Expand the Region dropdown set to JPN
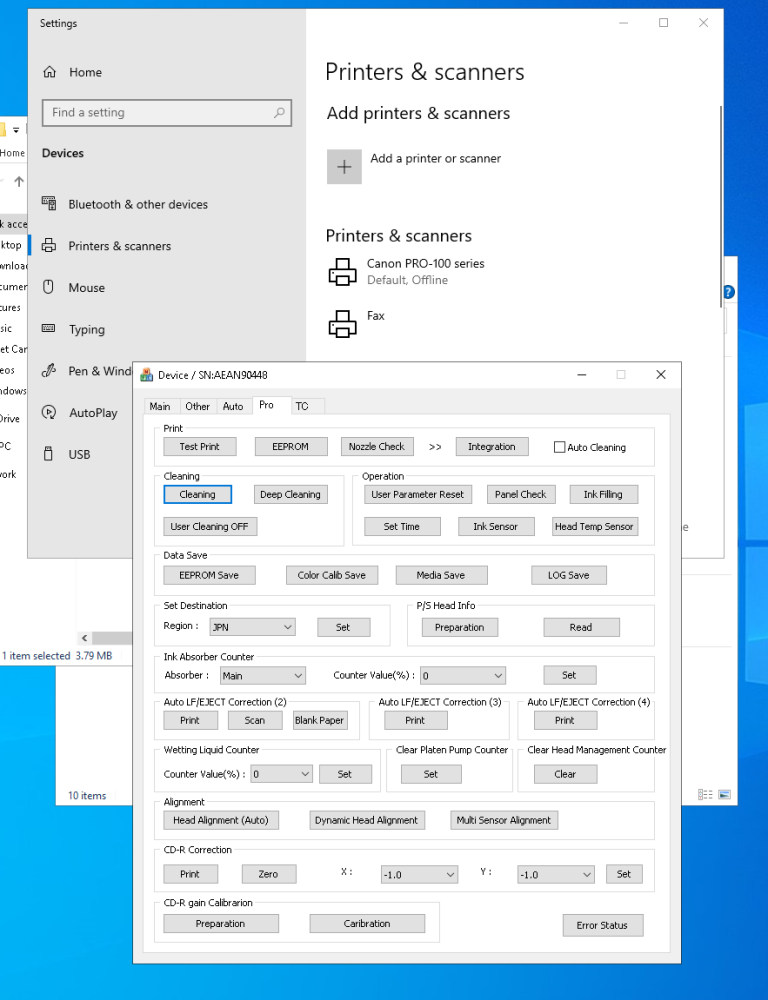The image size is (768, 1000). click(x=252, y=627)
